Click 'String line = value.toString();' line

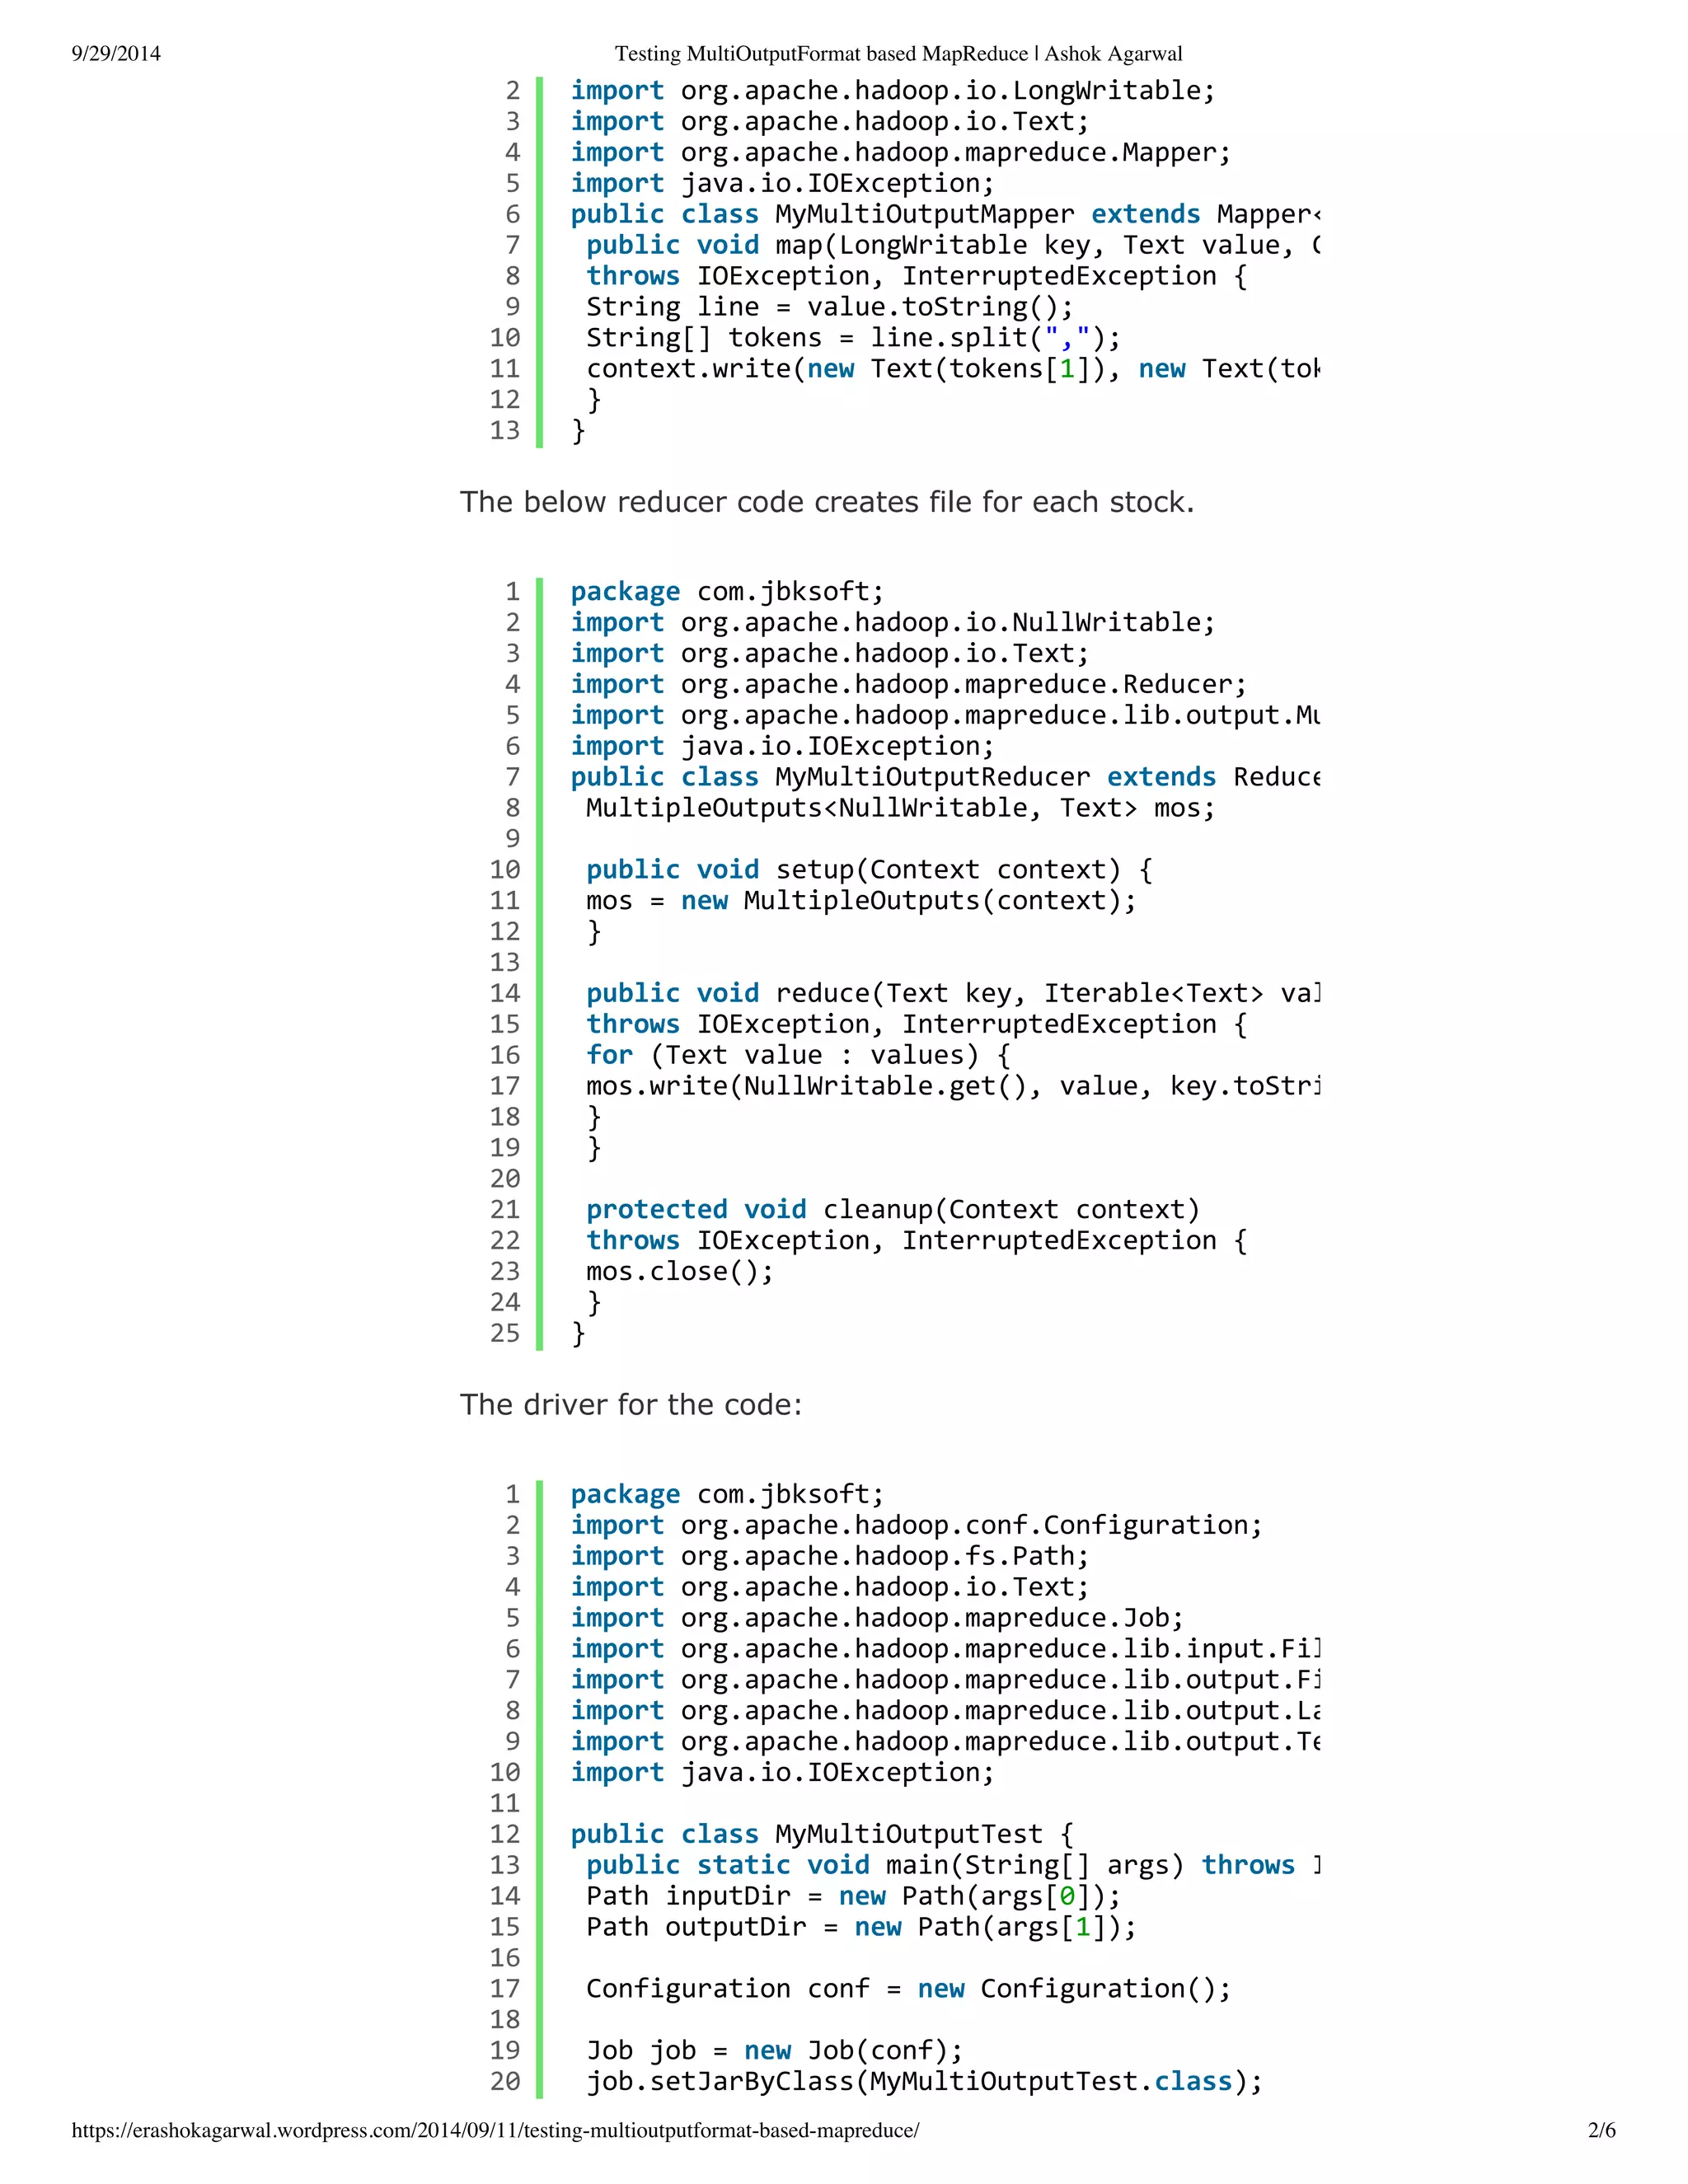[x=829, y=307]
